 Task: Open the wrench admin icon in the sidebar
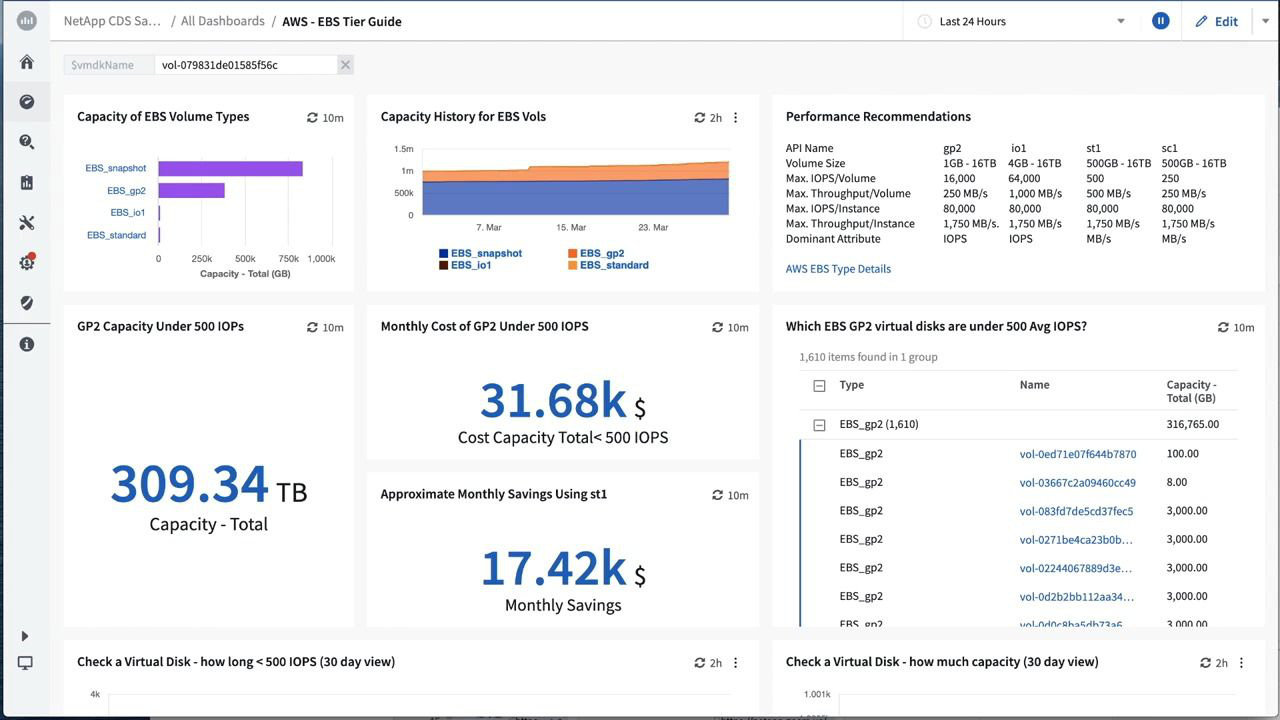pos(26,222)
